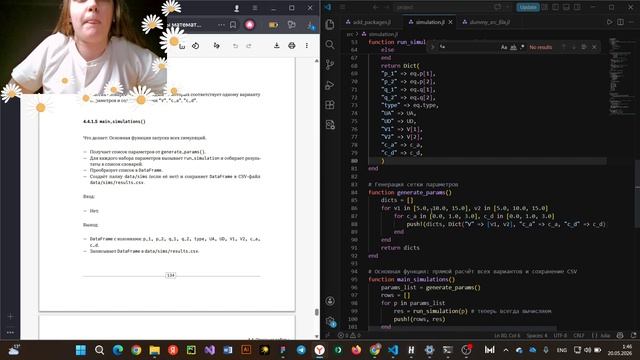Open the Search view in VS Code sidebar

(330, 44)
